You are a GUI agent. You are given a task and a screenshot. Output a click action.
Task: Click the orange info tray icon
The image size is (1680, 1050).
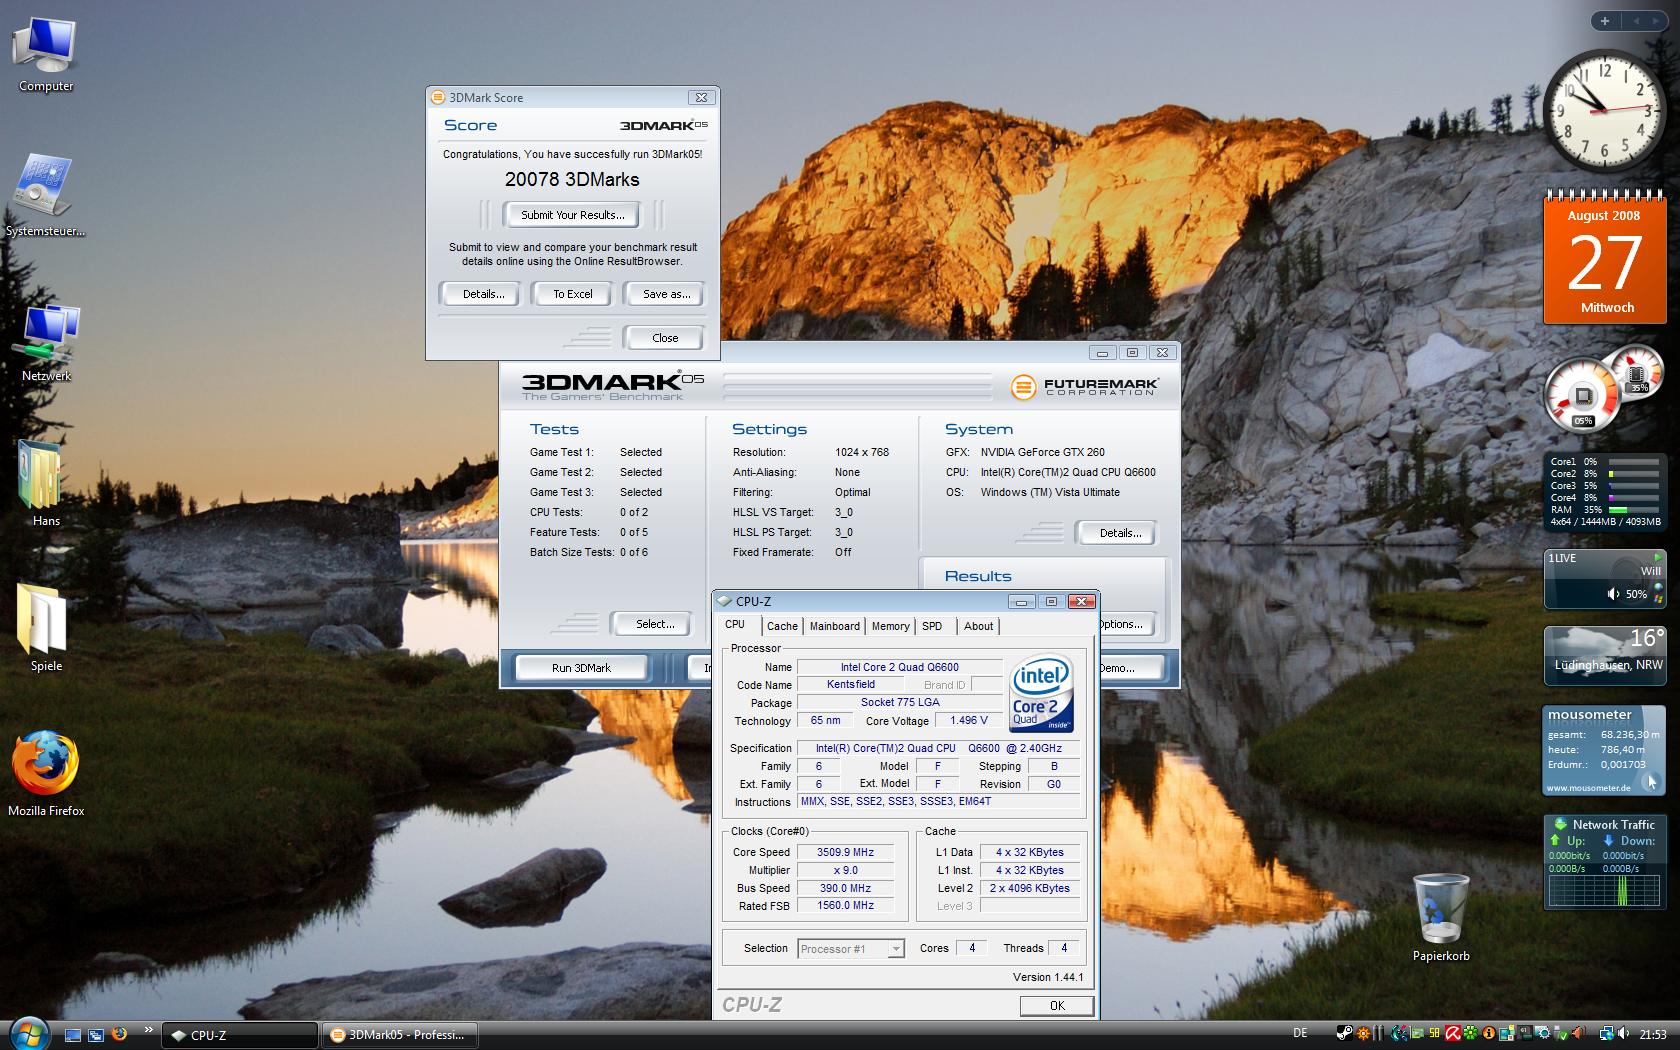pyautogui.click(x=1489, y=1034)
